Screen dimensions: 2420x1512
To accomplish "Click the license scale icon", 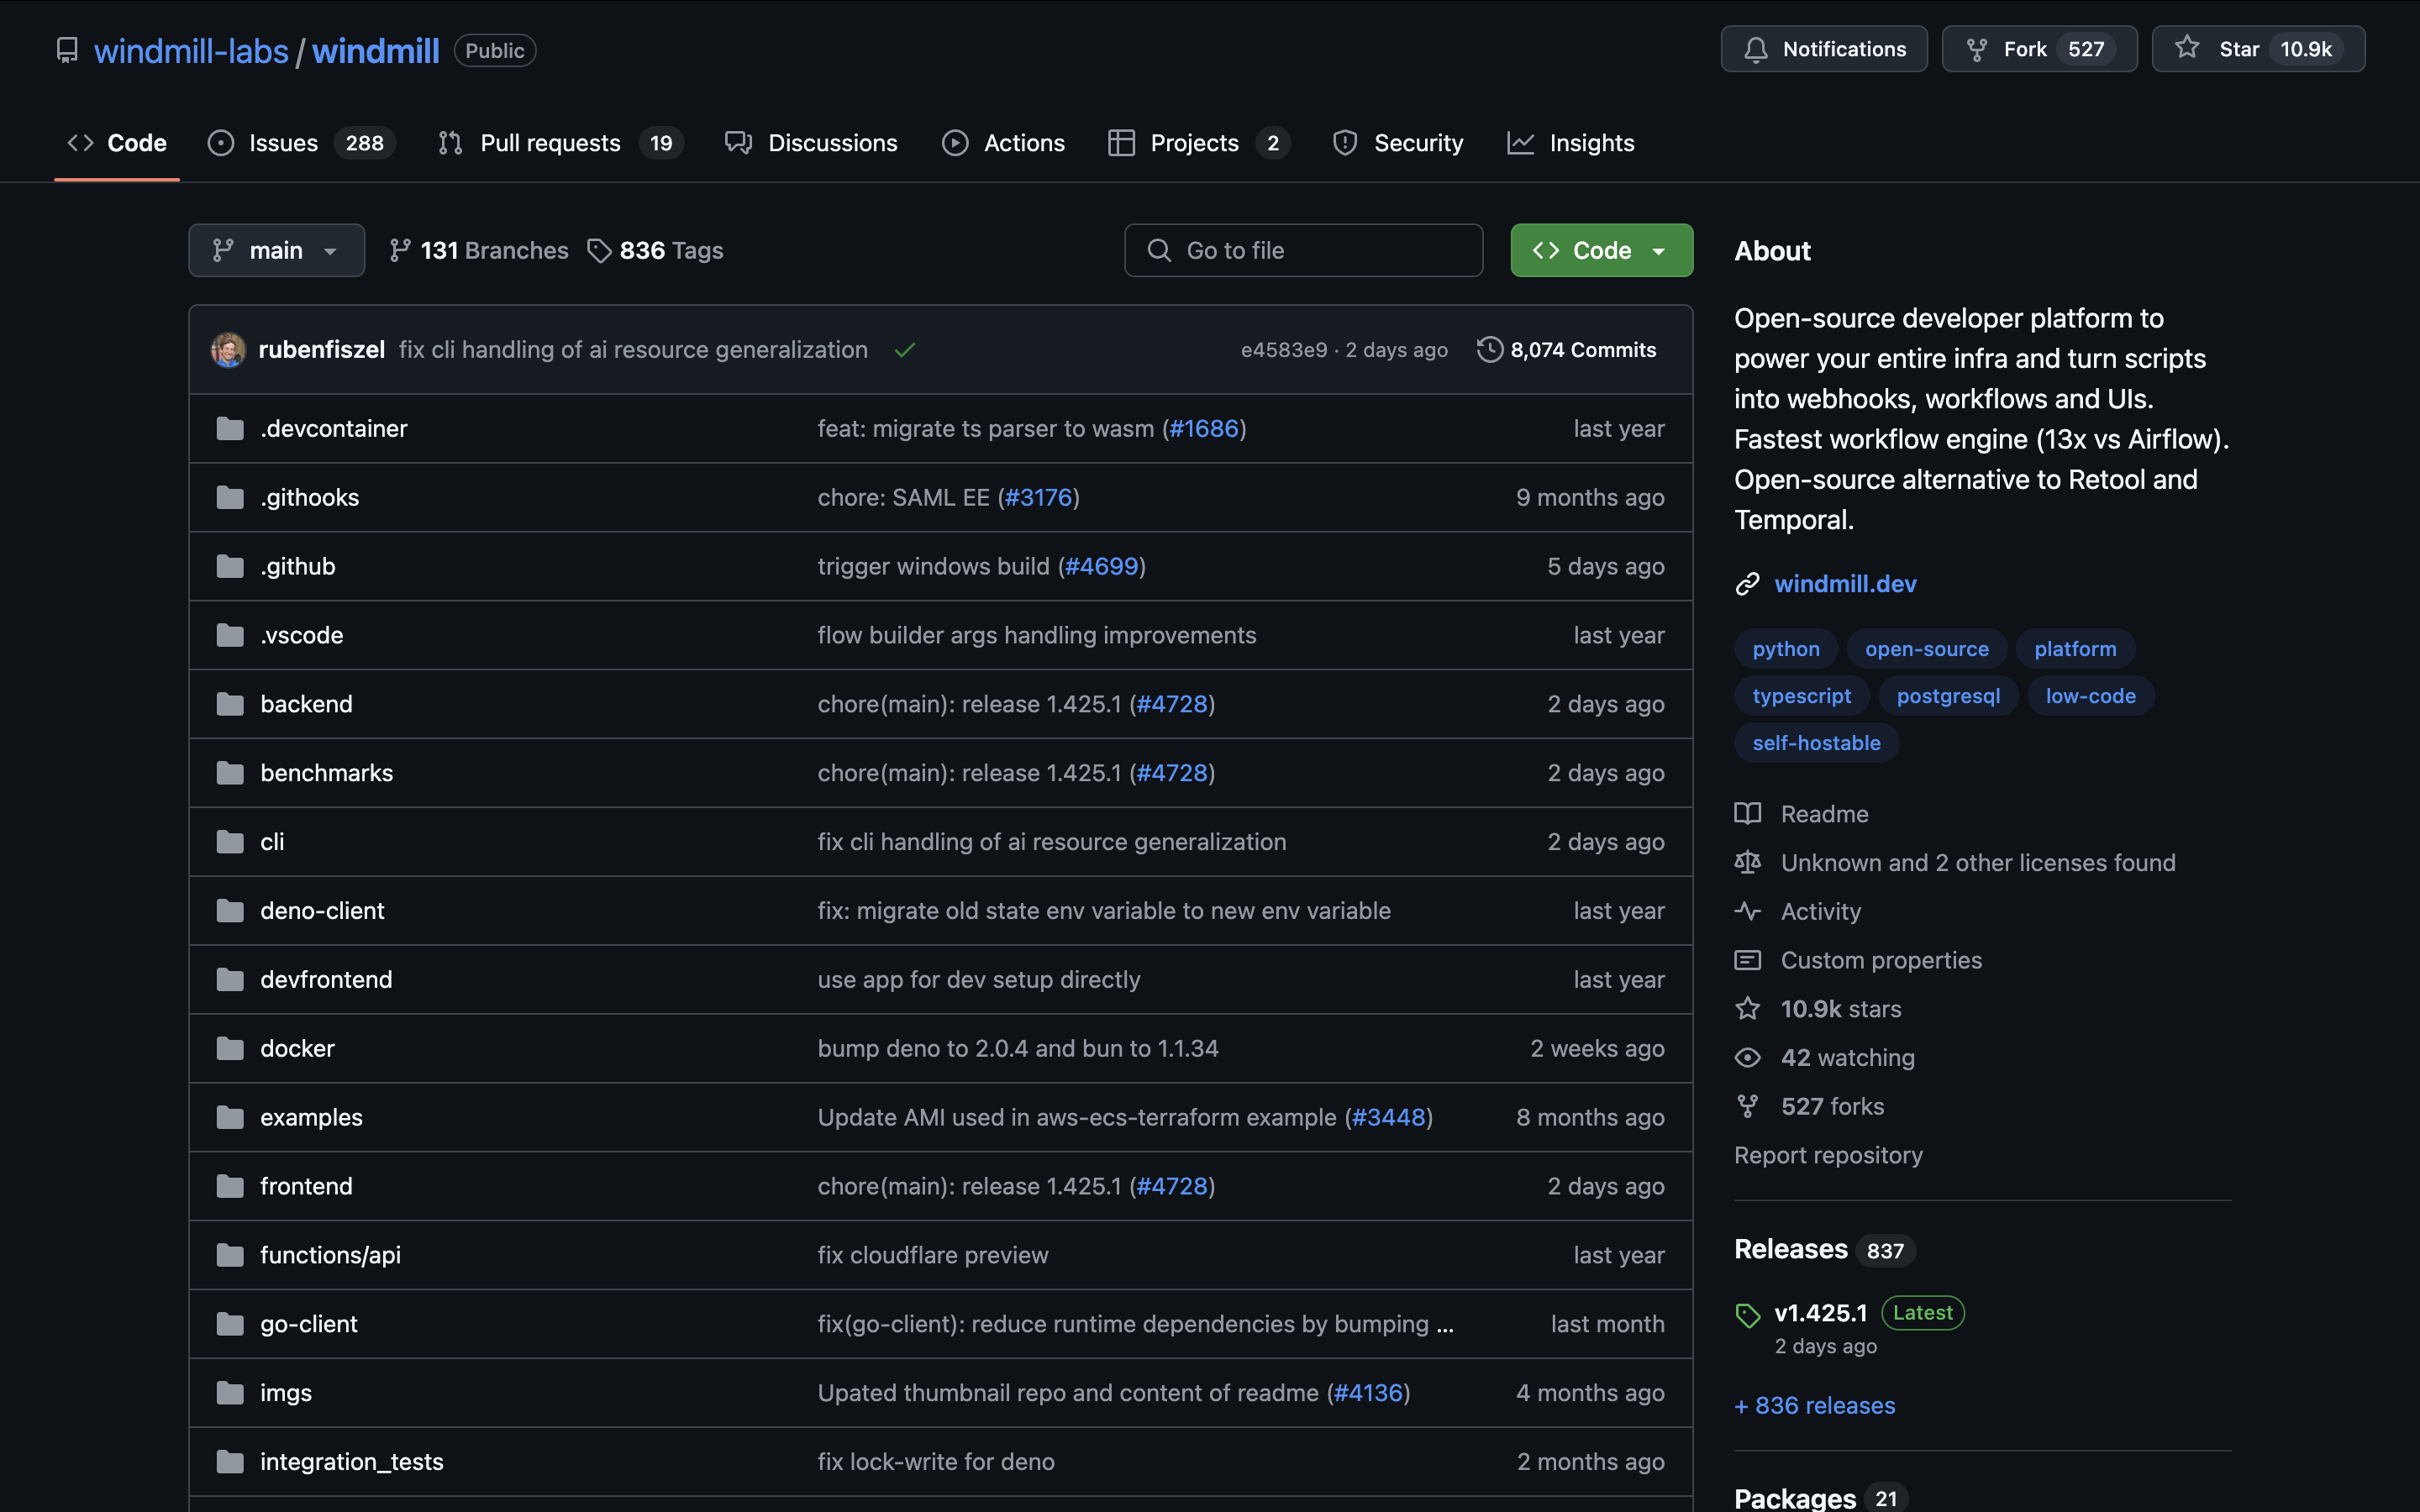I will (x=1747, y=862).
